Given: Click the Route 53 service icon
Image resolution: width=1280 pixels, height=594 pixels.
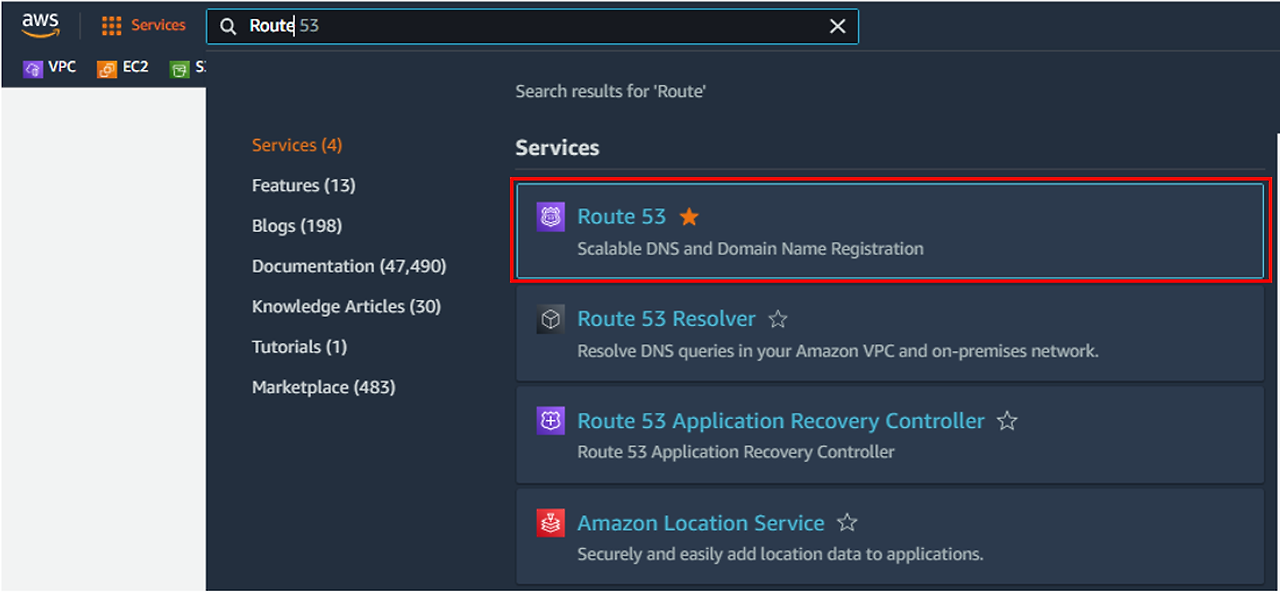Looking at the screenshot, I should (550, 217).
